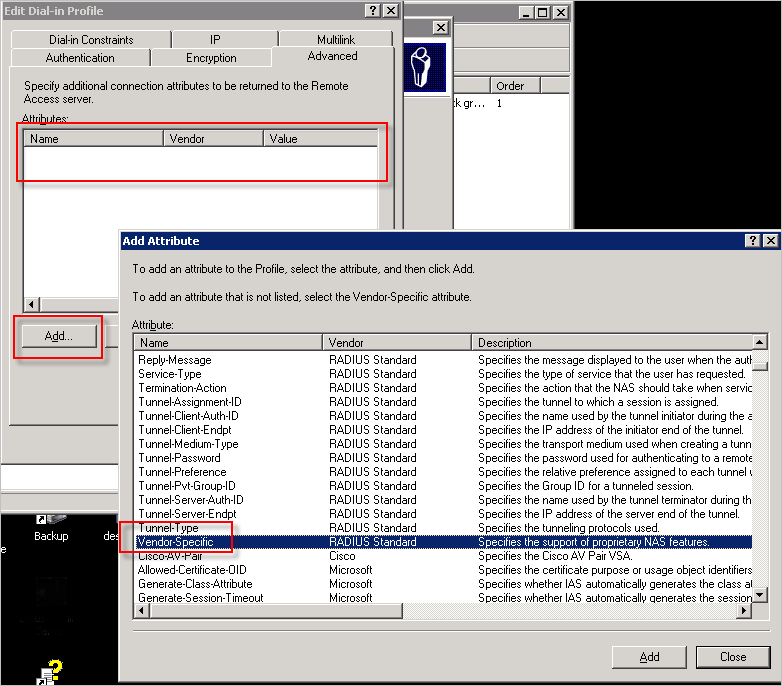Open the IP tab
The height and width of the screenshot is (686, 782).
pos(215,40)
